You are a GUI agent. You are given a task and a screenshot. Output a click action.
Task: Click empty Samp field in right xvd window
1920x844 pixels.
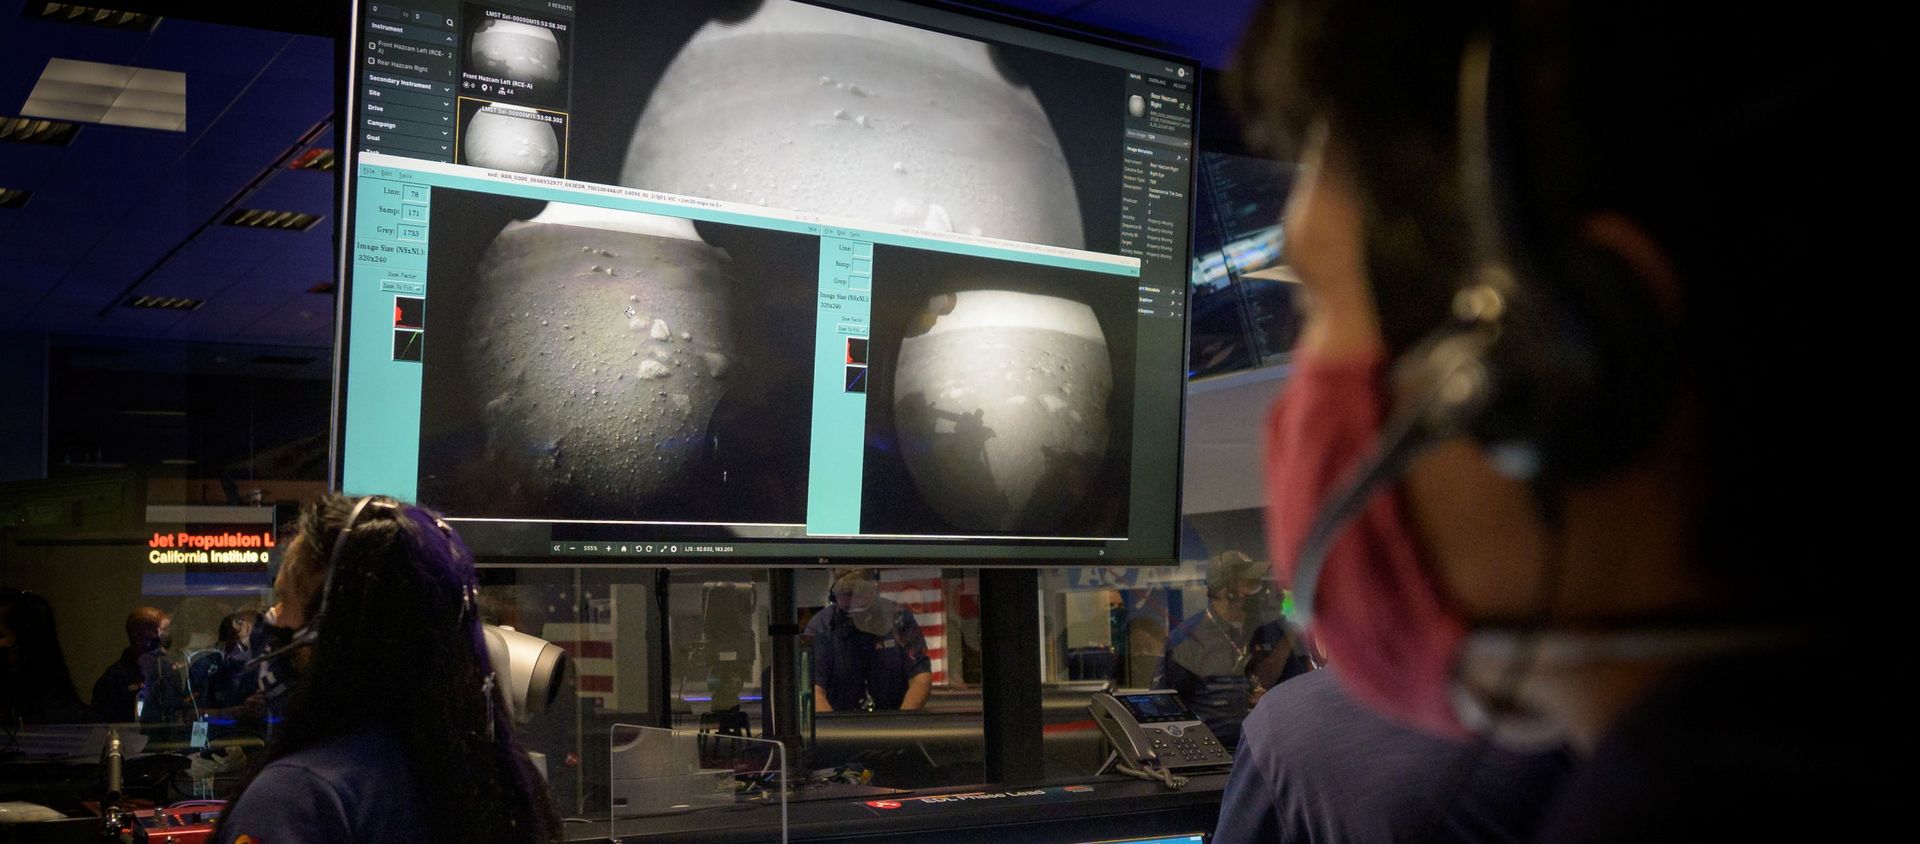pos(861,265)
